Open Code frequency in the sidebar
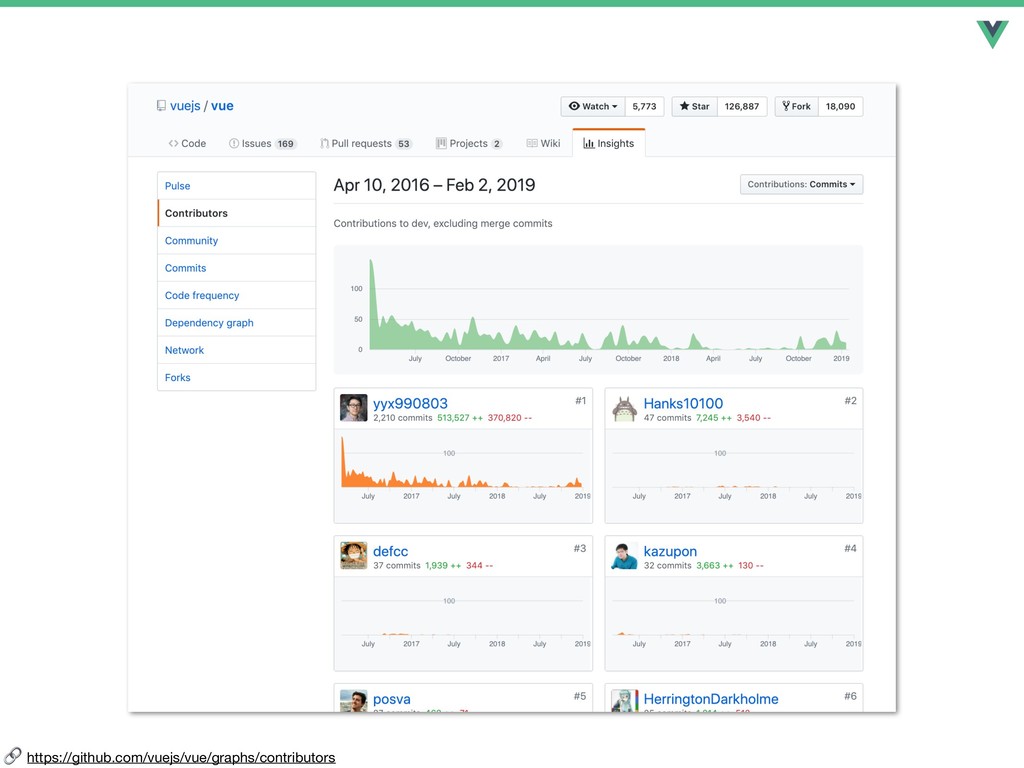Viewport: 1024px width, 768px height. point(236,295)
